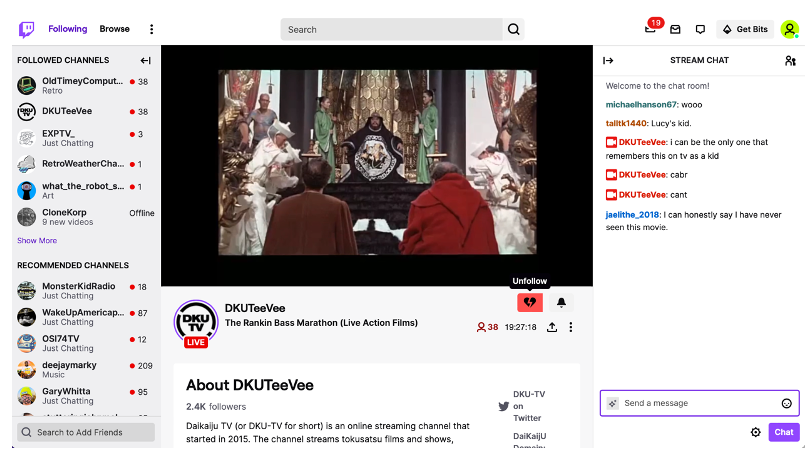The width and height of the screenshot is (808, 459).
Task: Click the Search input field
Action: point(391,29)
